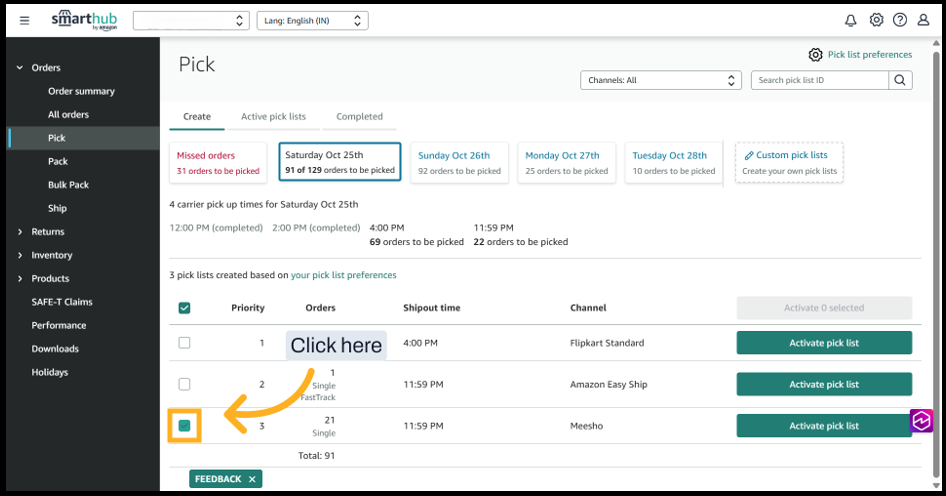Open settings gear in top bar
Screen dimensions: 946x496
tap(876, 20)
